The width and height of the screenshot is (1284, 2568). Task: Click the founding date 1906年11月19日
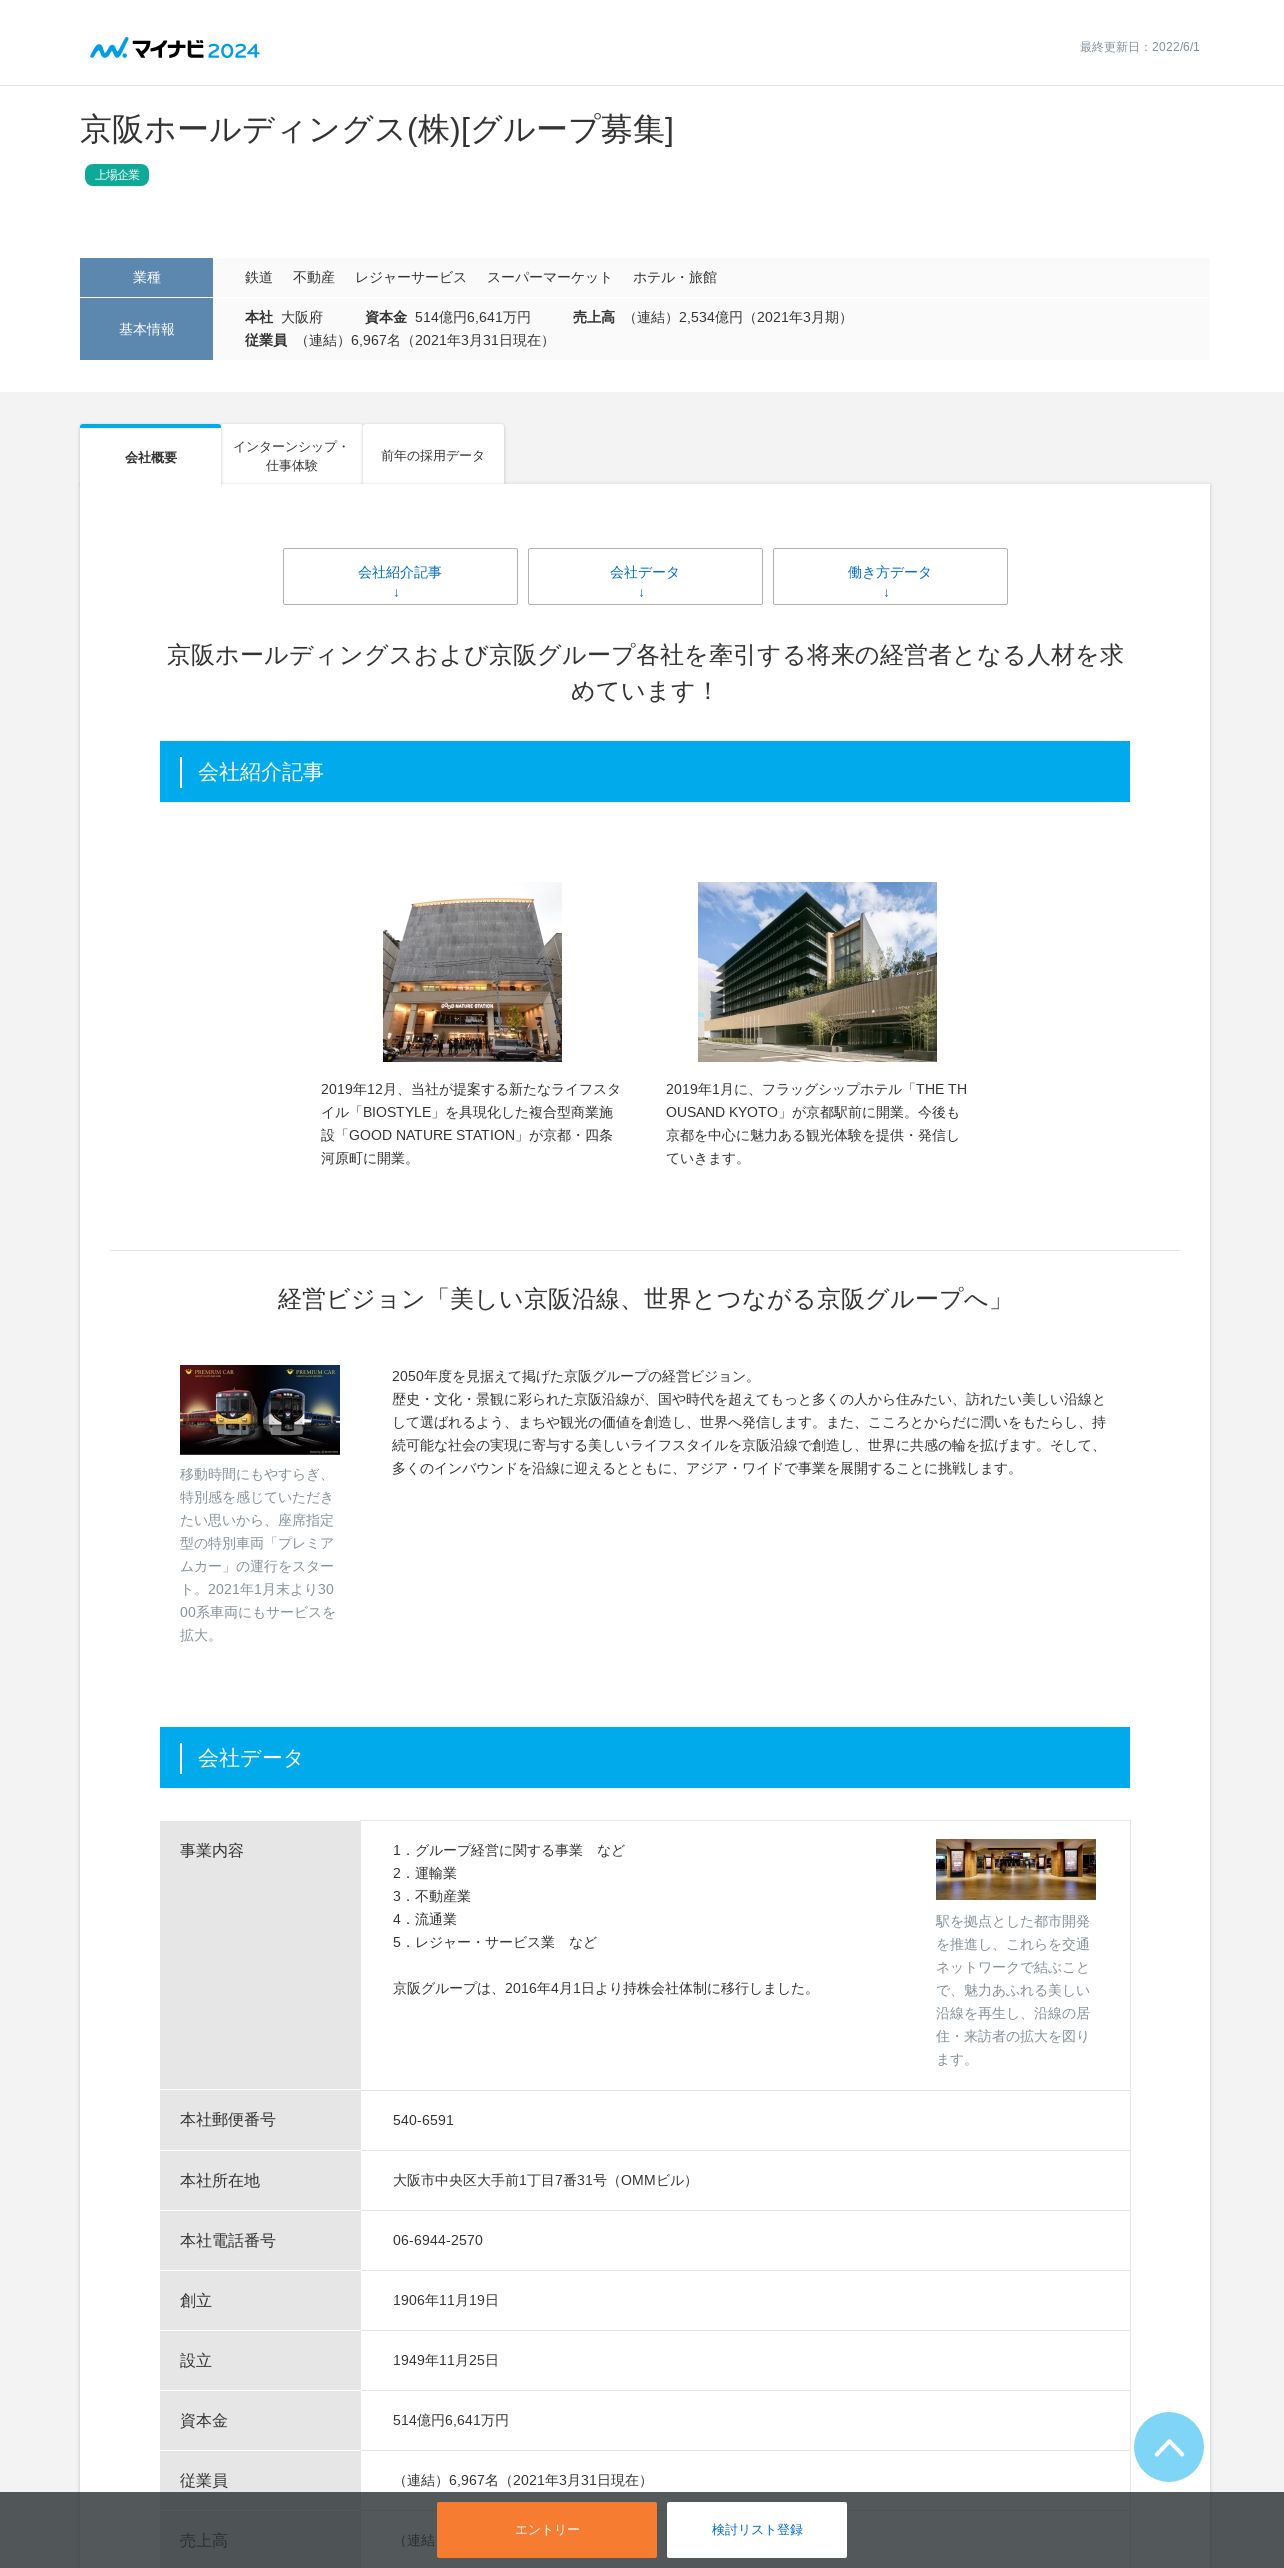click(x=446, y=2300)
